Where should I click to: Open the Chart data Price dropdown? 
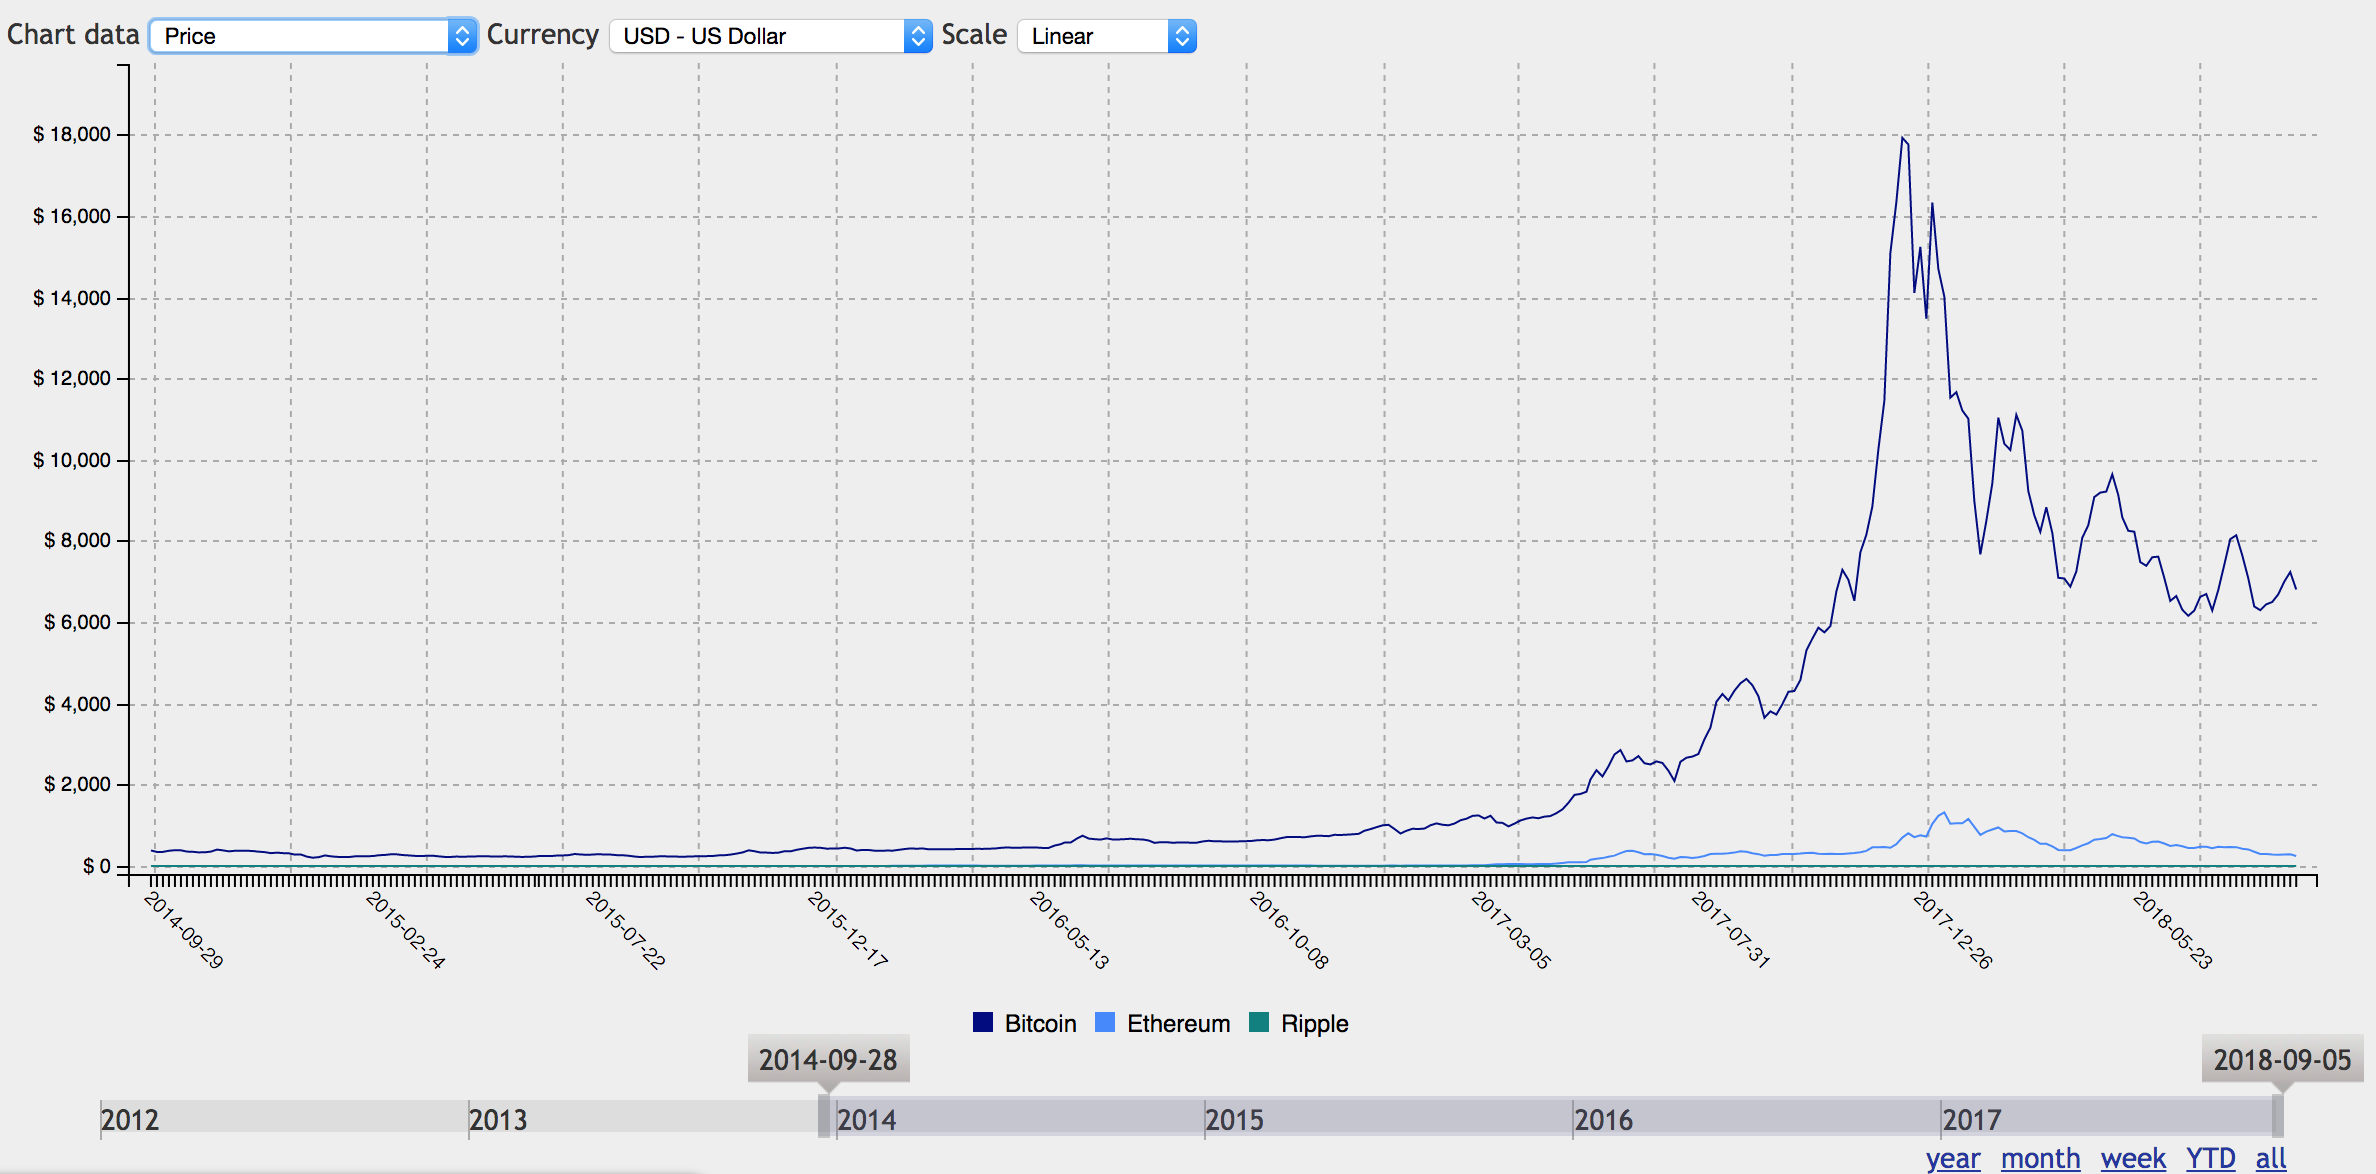tap(313, 36)
